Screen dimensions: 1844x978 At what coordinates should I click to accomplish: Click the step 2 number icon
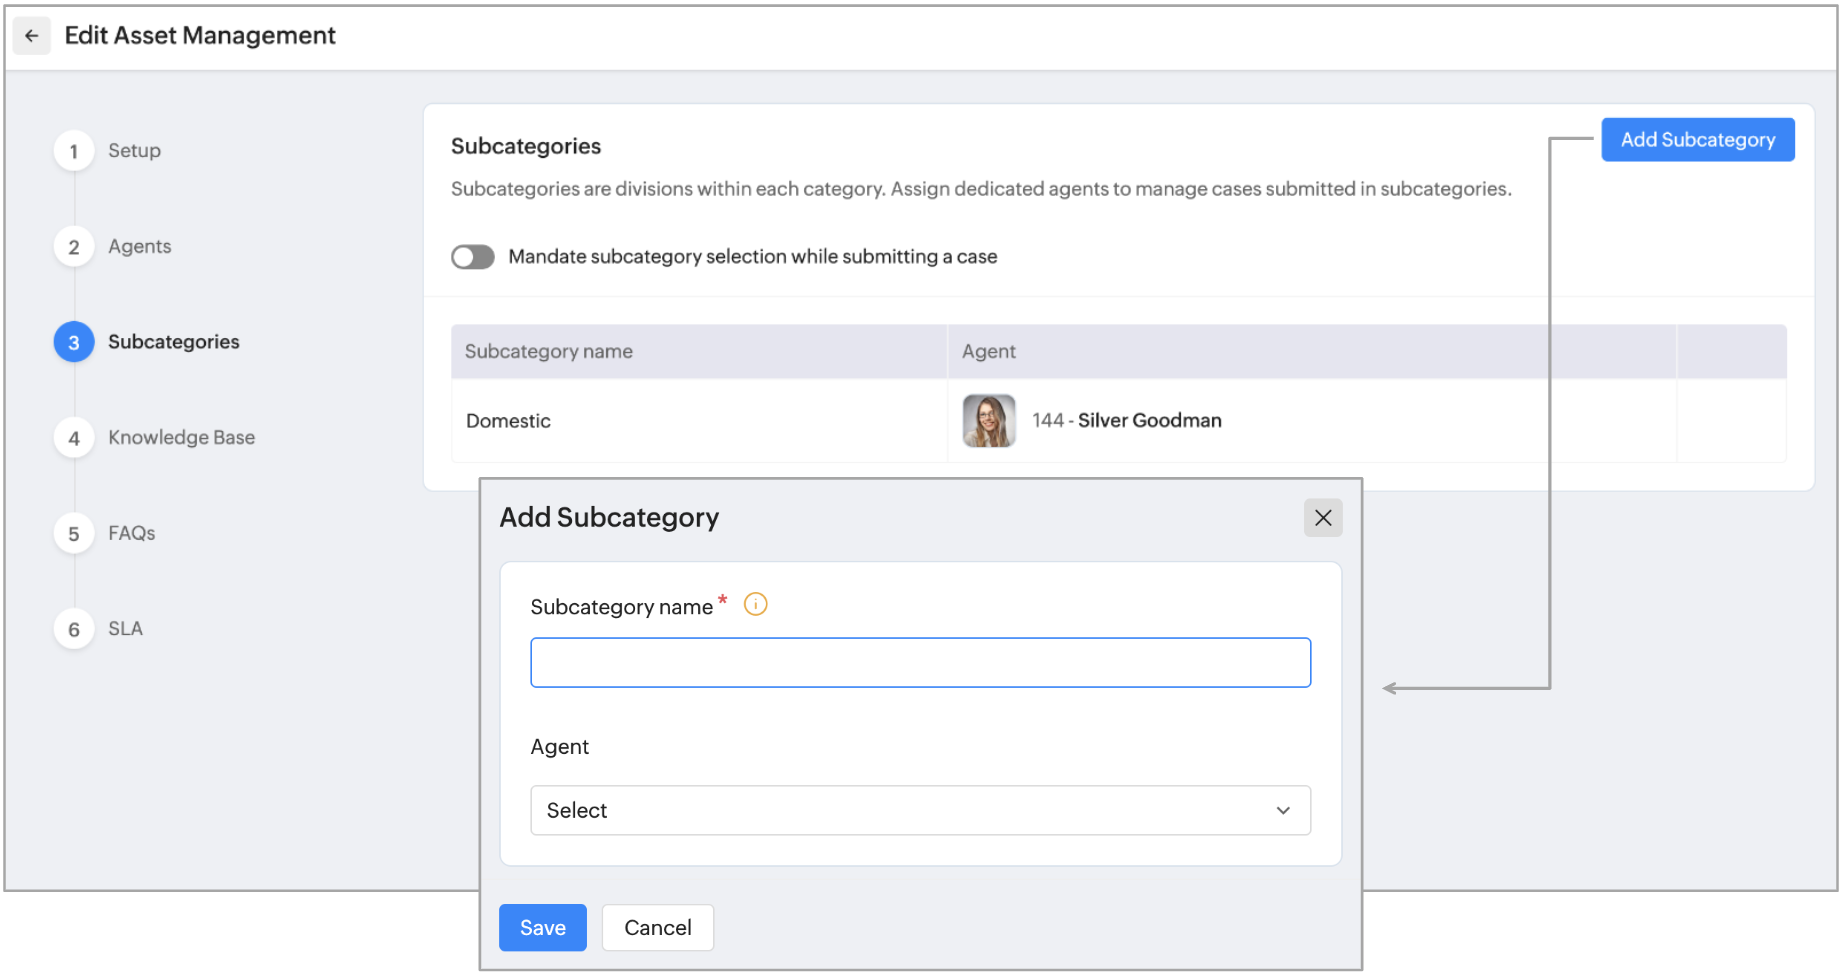[x=74, y=247]
